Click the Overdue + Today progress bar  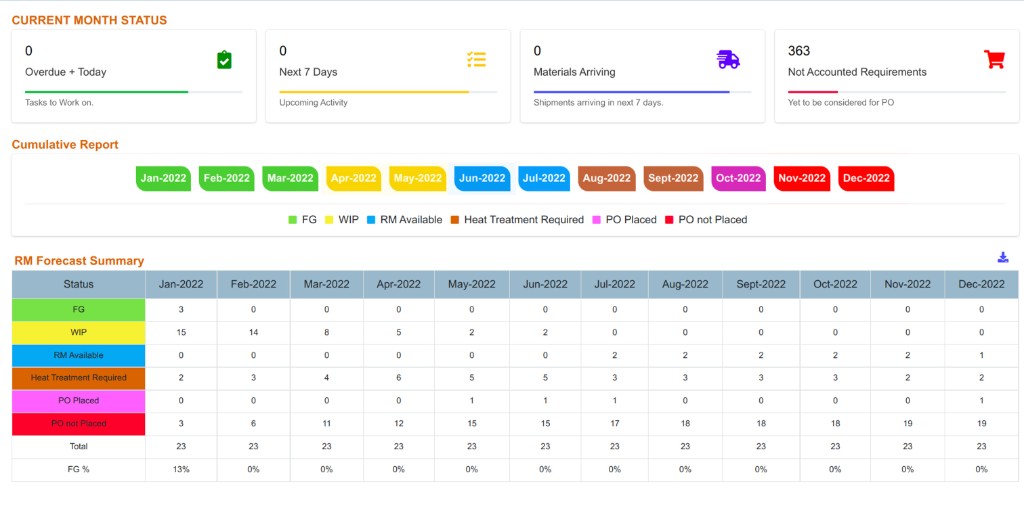pyautogui.click(x=134, y=92)
